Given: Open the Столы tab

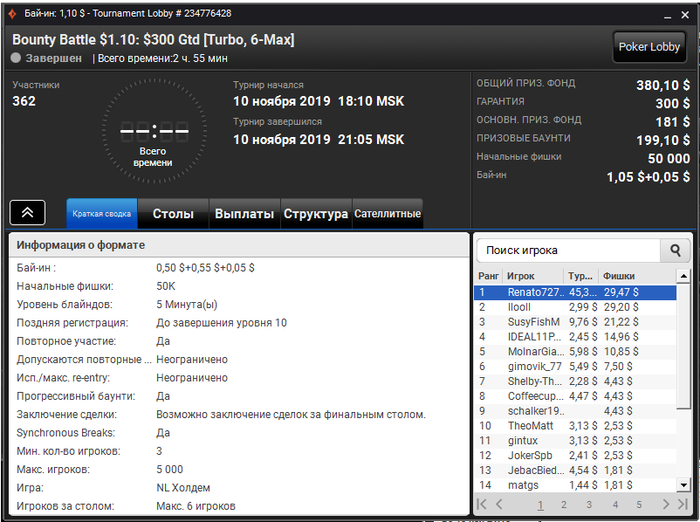Looking at the screenshot, I should click(x=173, y=213).
